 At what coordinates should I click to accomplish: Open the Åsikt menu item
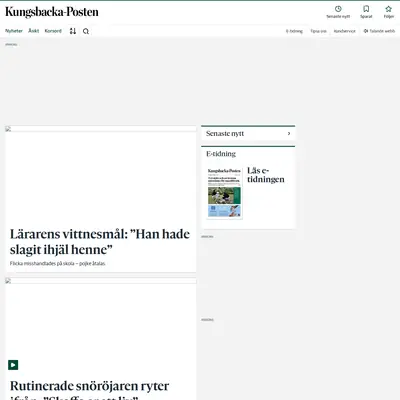click(34, 31)
